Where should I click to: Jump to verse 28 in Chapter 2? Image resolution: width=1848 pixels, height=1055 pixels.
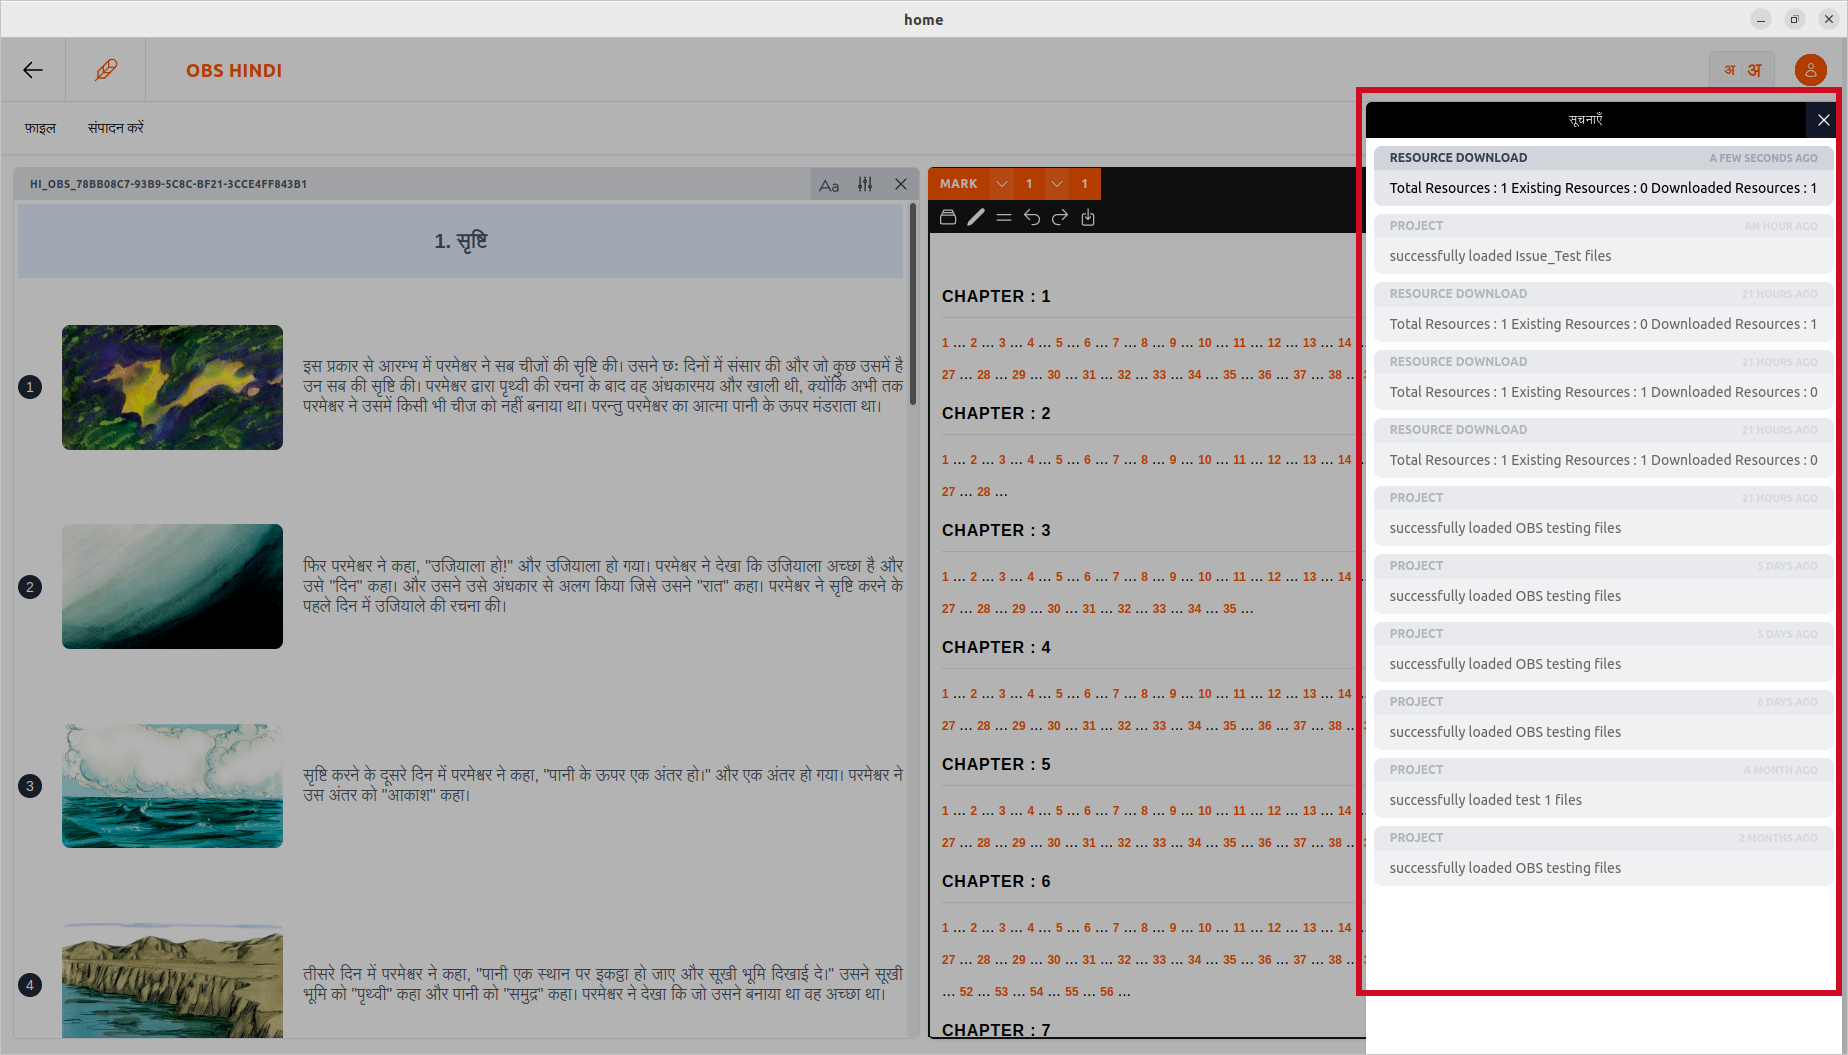(x=984, y=492)
